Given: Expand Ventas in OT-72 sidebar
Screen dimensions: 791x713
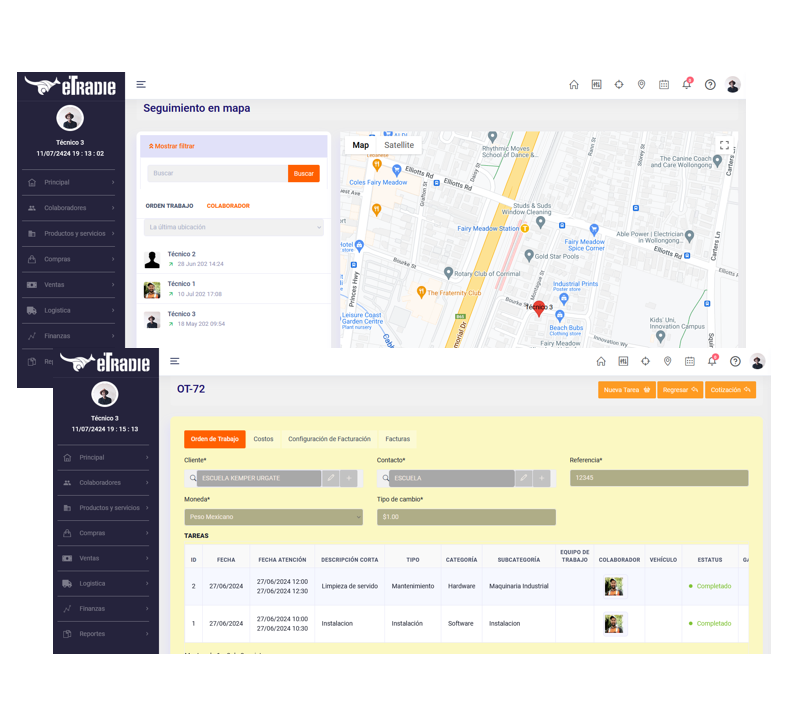Looking at the screenshot, I should pyautogui.click(x=103, y=558).
